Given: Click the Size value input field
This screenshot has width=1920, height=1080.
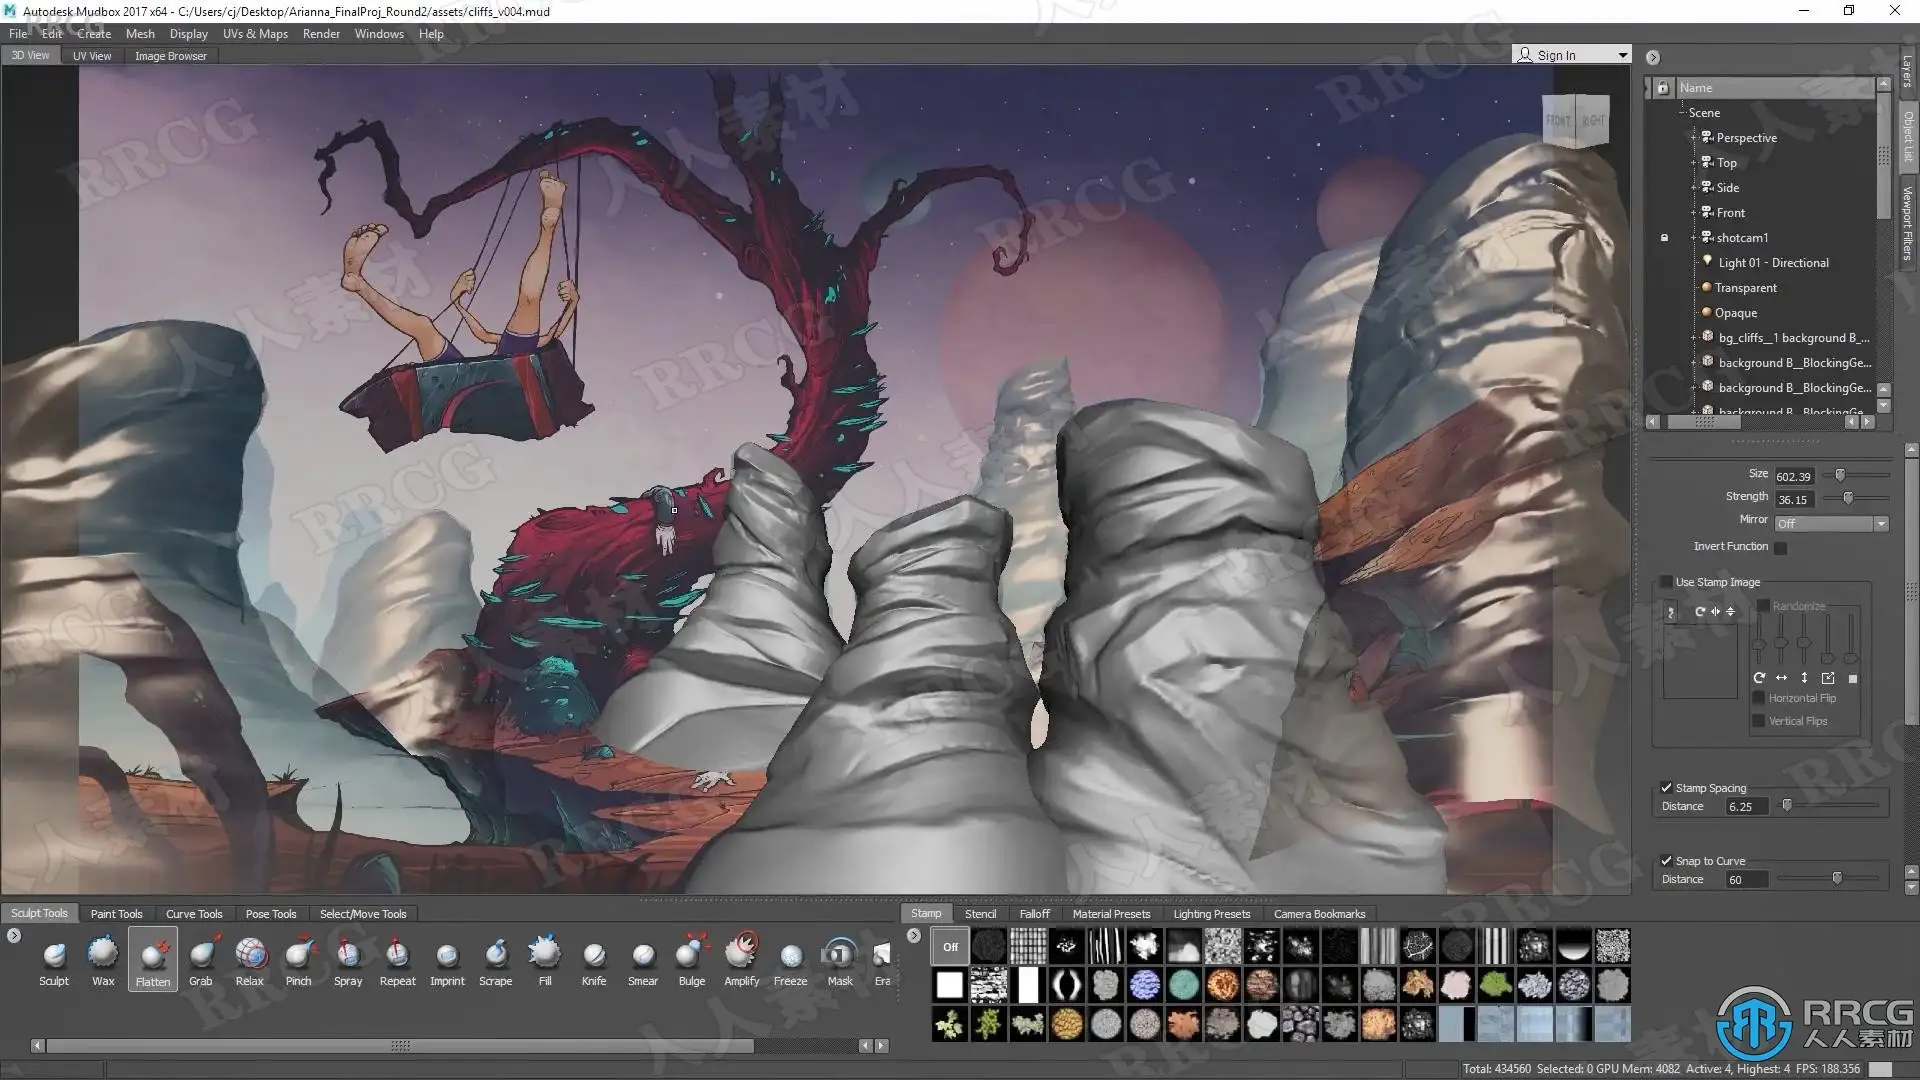Looking at the screenshot, I should pos(1793,476).
